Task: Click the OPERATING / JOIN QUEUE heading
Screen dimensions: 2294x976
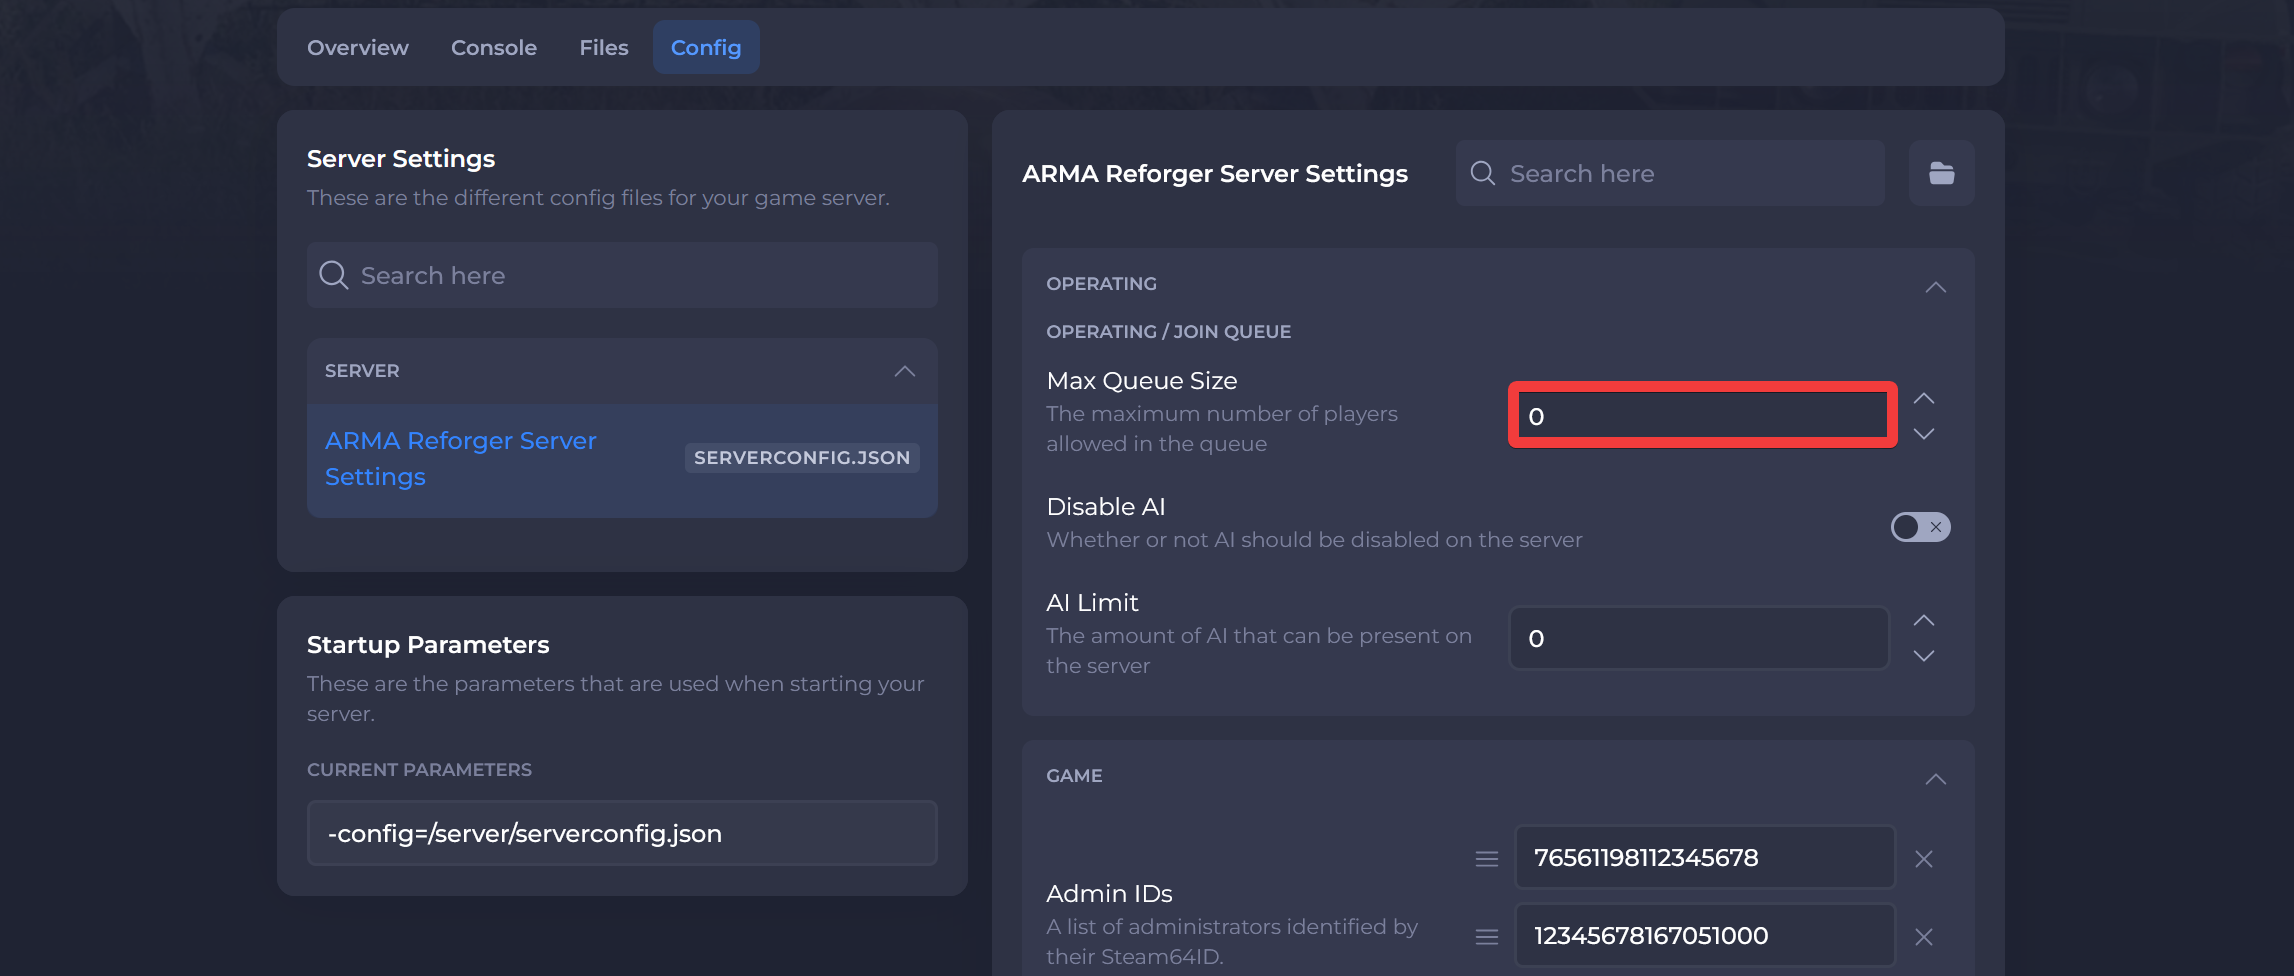Action: [x=1168, y=331]
